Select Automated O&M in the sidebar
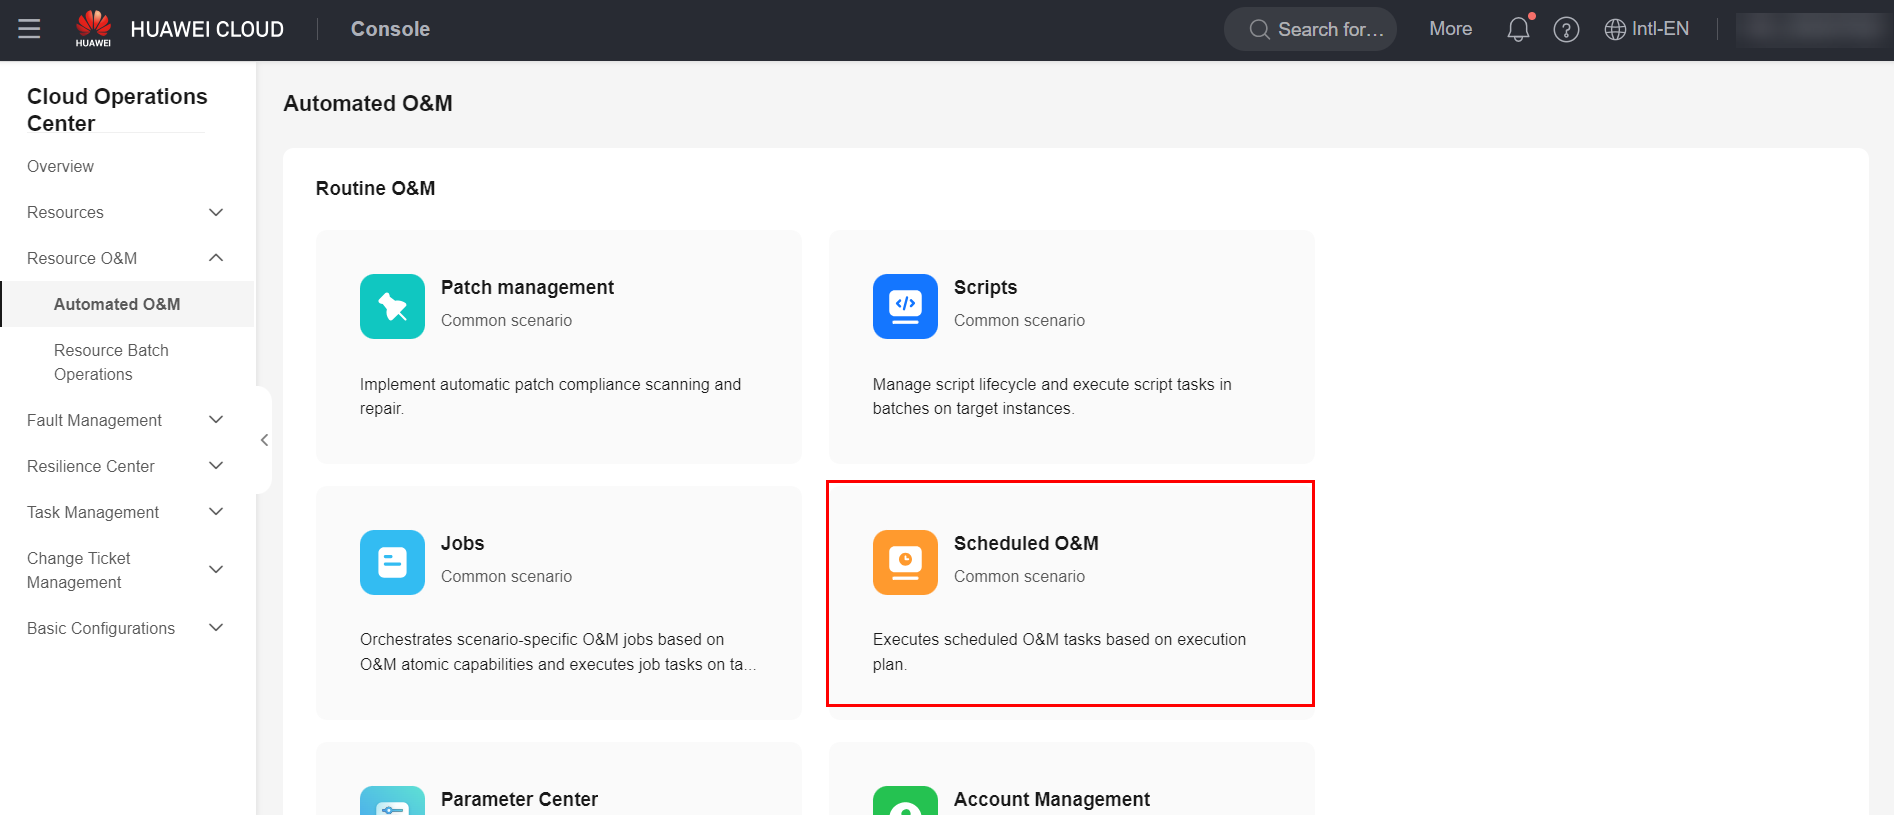Viewport: 1894px width, 815px height. point(117,304)
